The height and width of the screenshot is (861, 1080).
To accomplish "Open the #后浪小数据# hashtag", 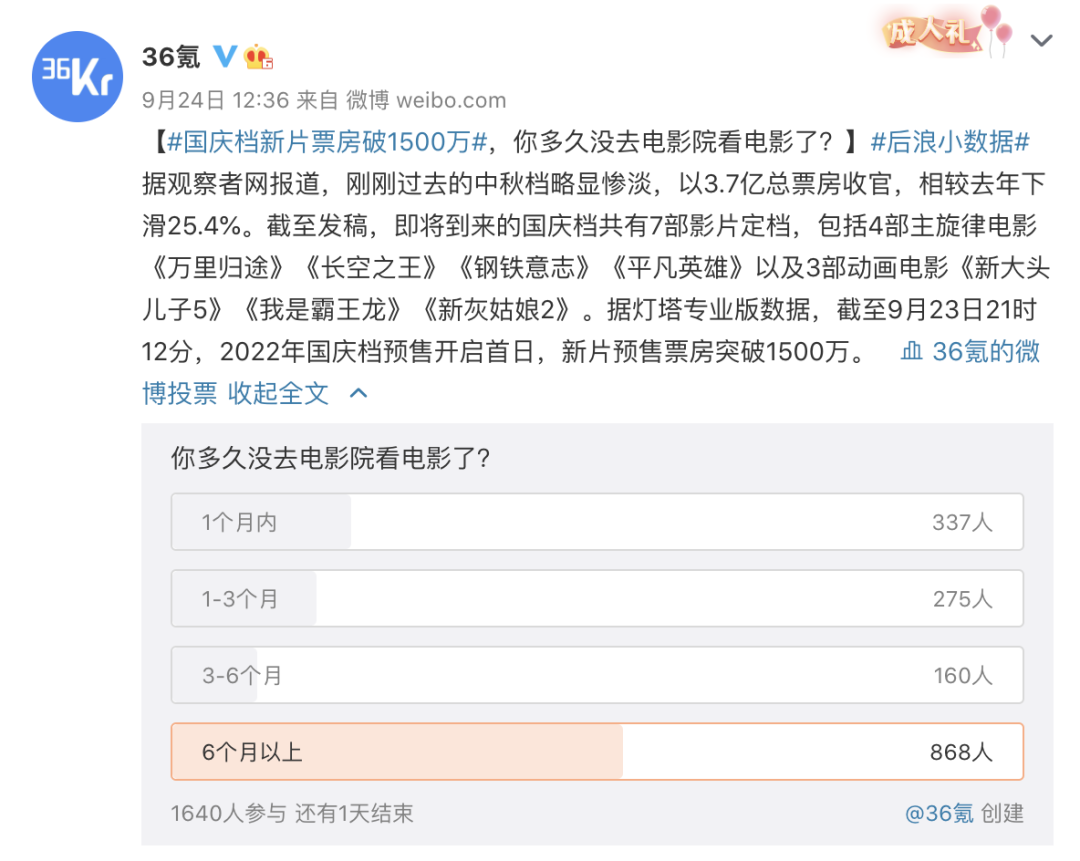I will point(950,142).
